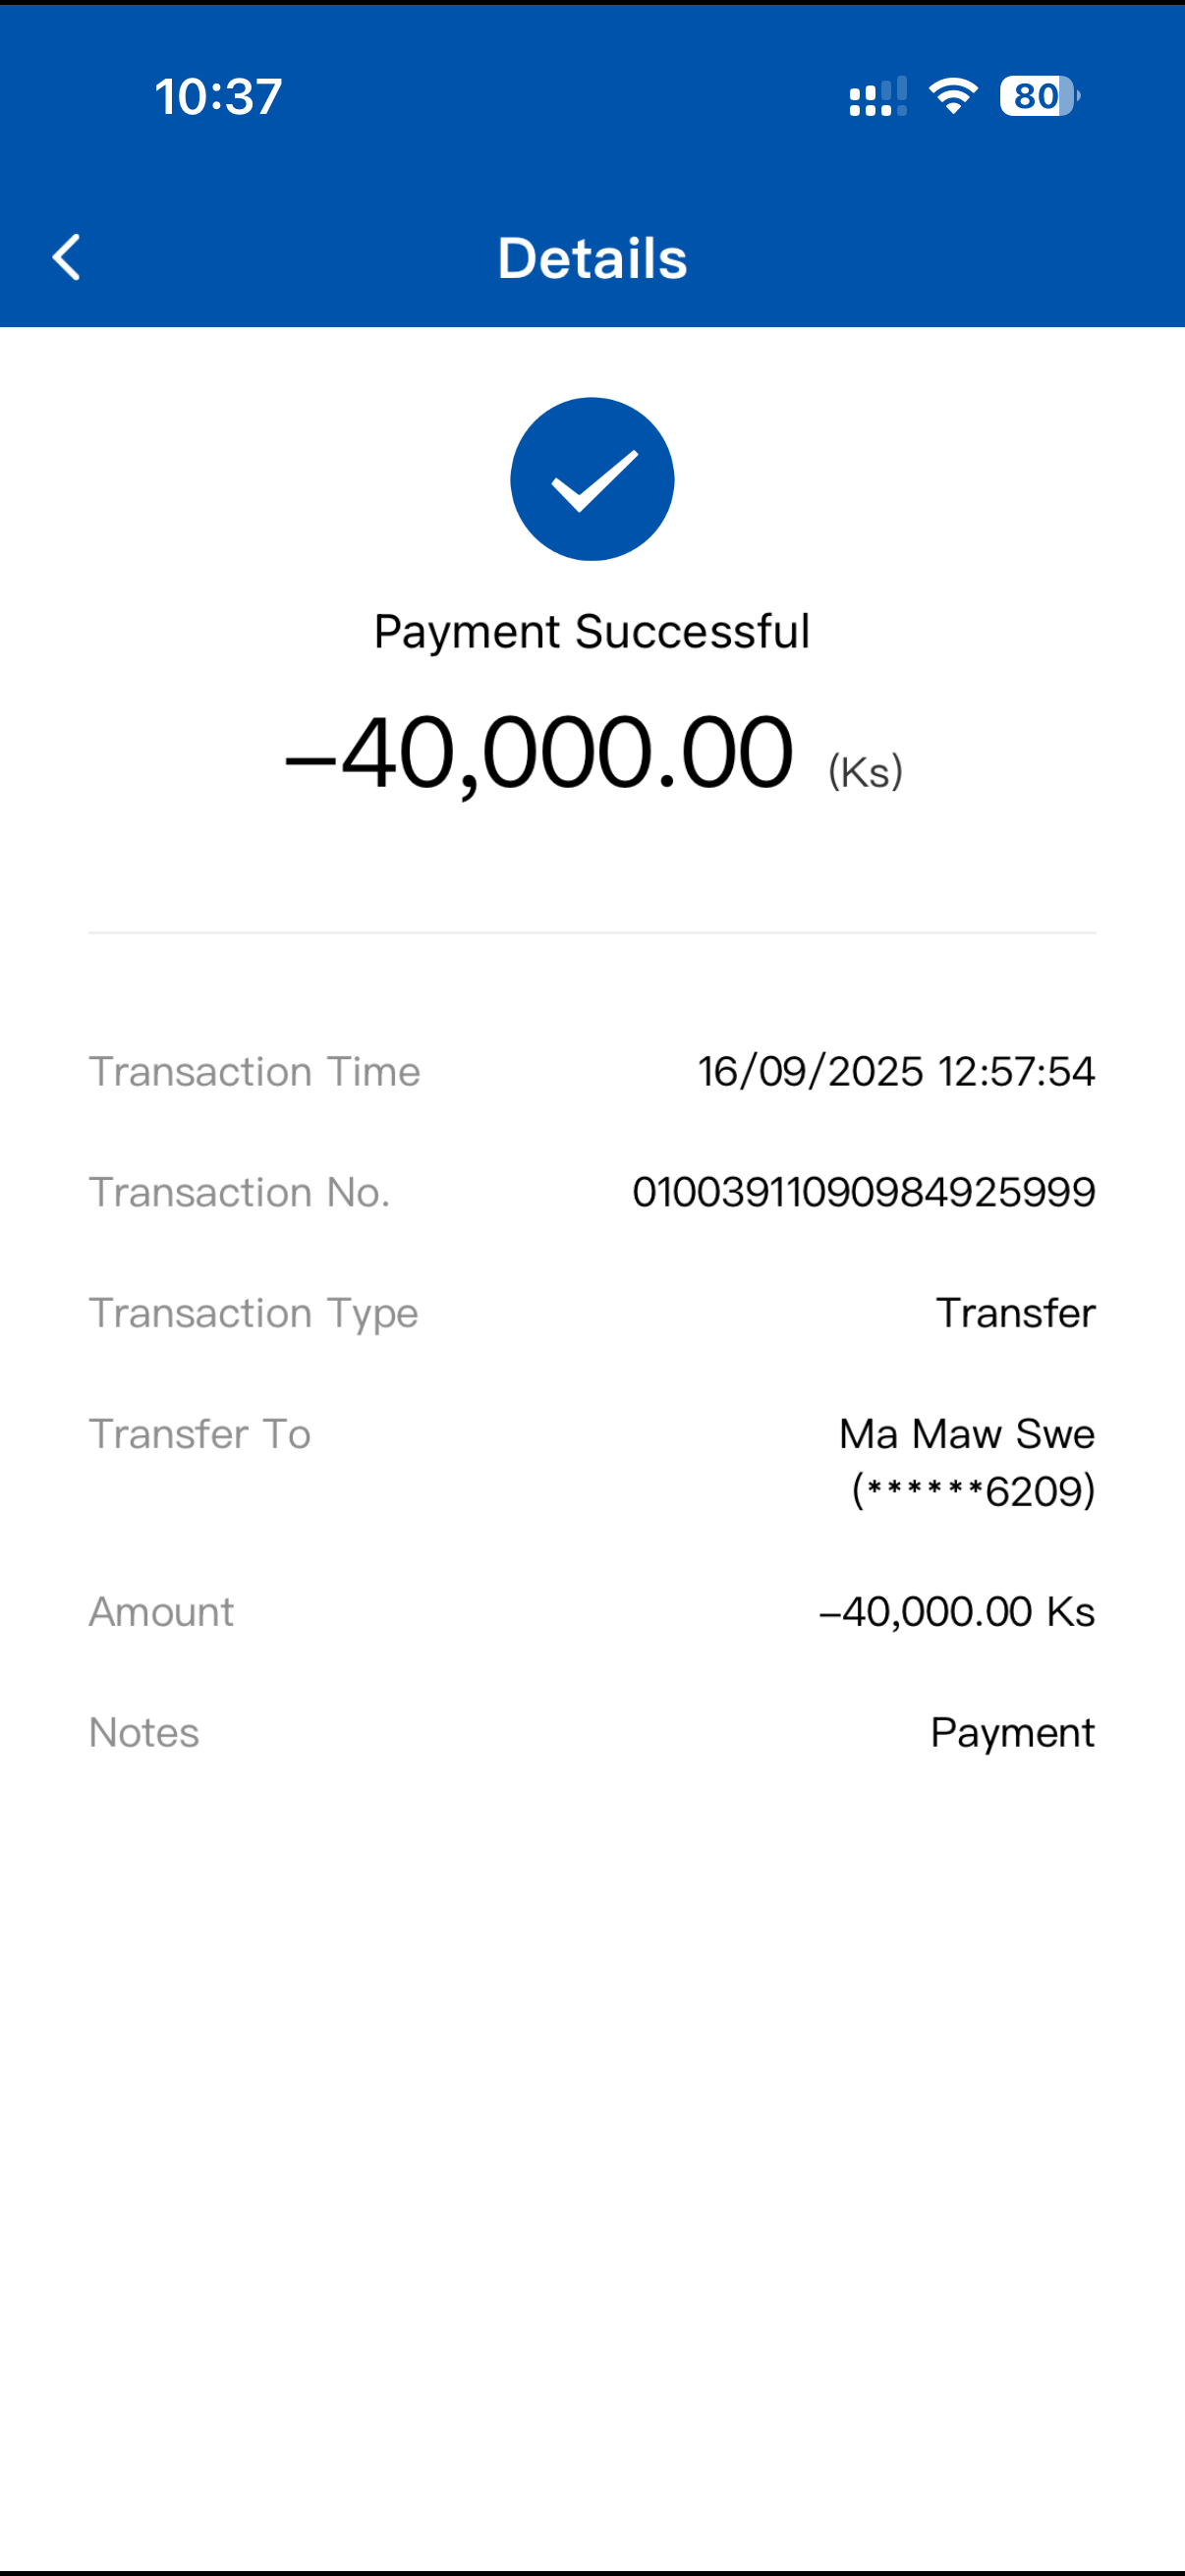
Task: Tap the transaction time 16/09/2025 value
Action: point(896,1071)
